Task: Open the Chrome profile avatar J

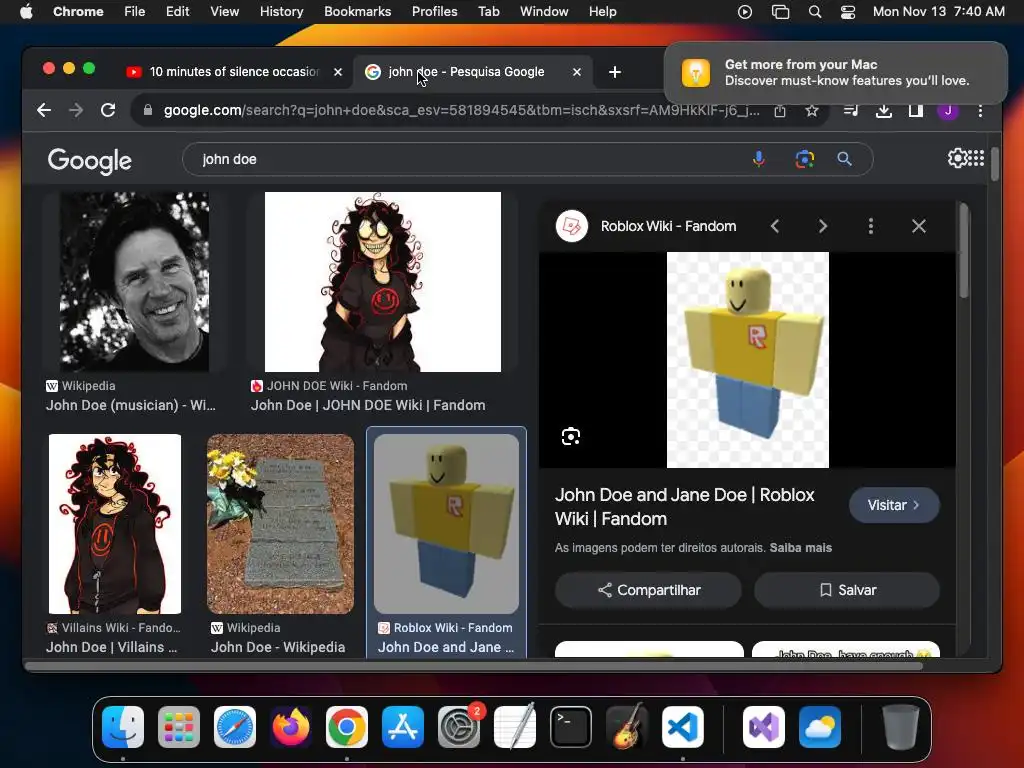Action: pos(948,111)
